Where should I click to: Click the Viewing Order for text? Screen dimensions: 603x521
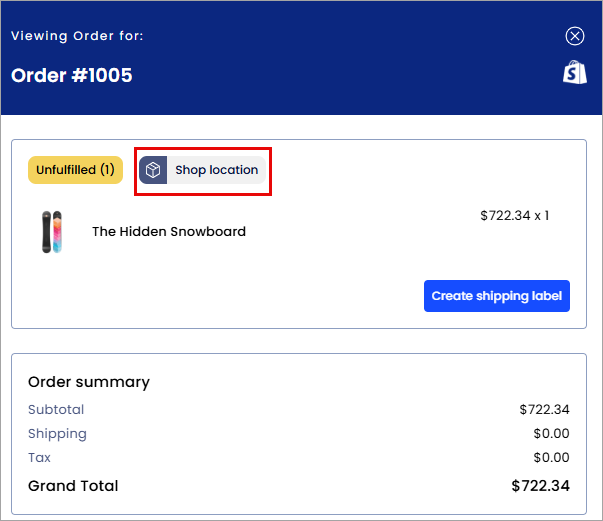(77, 36)
